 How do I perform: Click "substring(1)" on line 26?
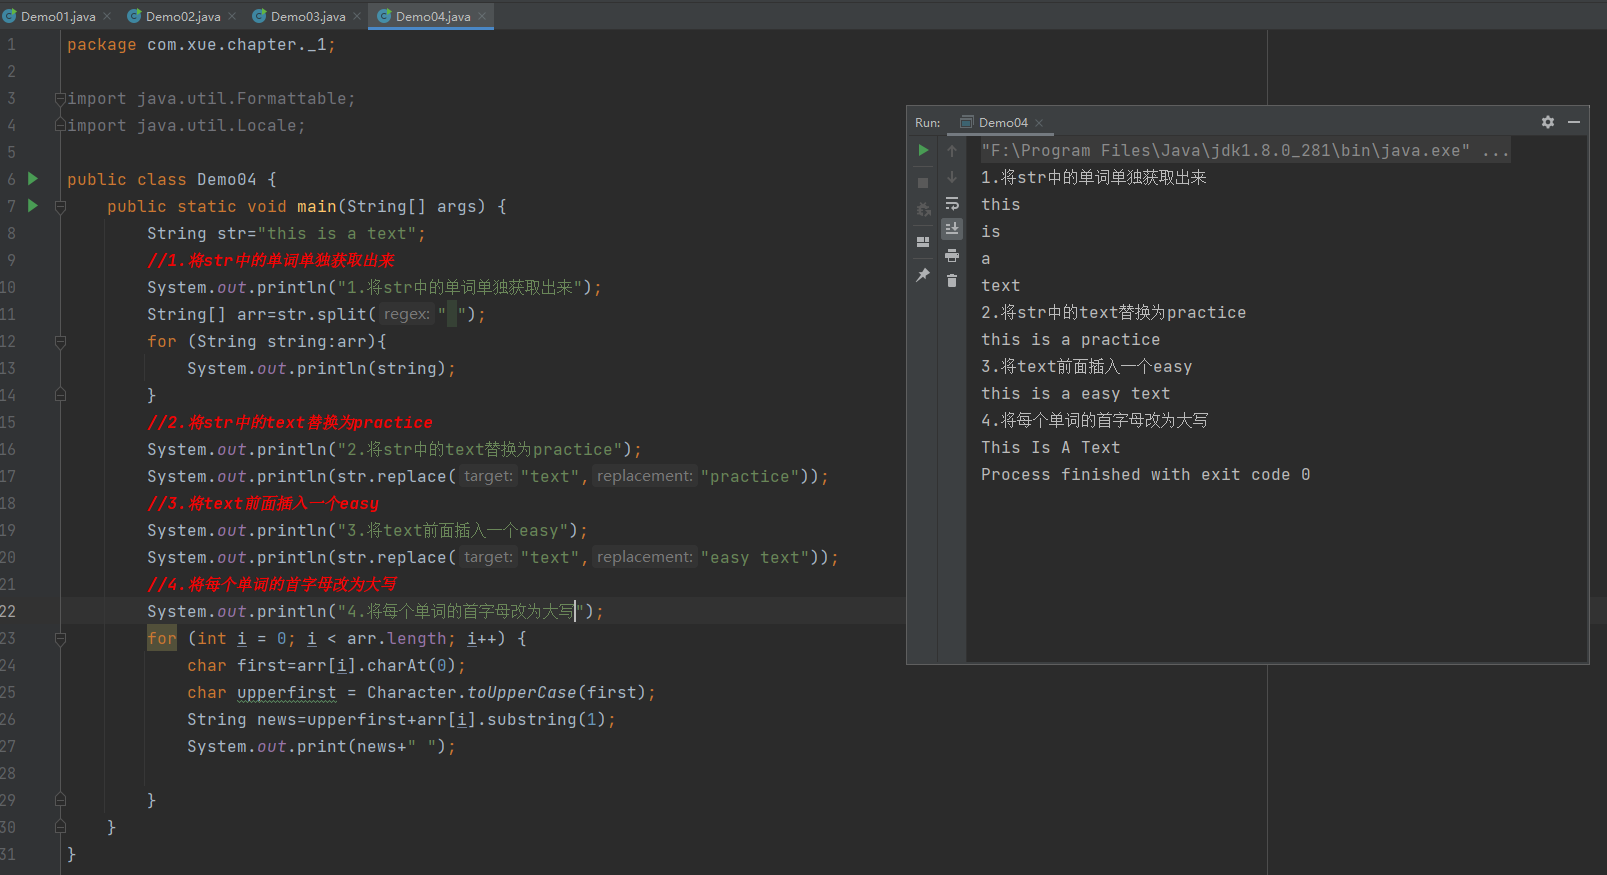coord(546,719)
